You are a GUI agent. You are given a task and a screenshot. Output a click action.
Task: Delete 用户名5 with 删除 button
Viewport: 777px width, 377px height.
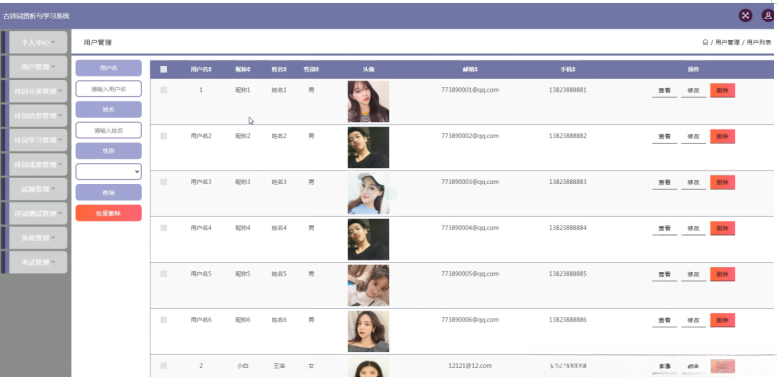[x=722, y=274]
